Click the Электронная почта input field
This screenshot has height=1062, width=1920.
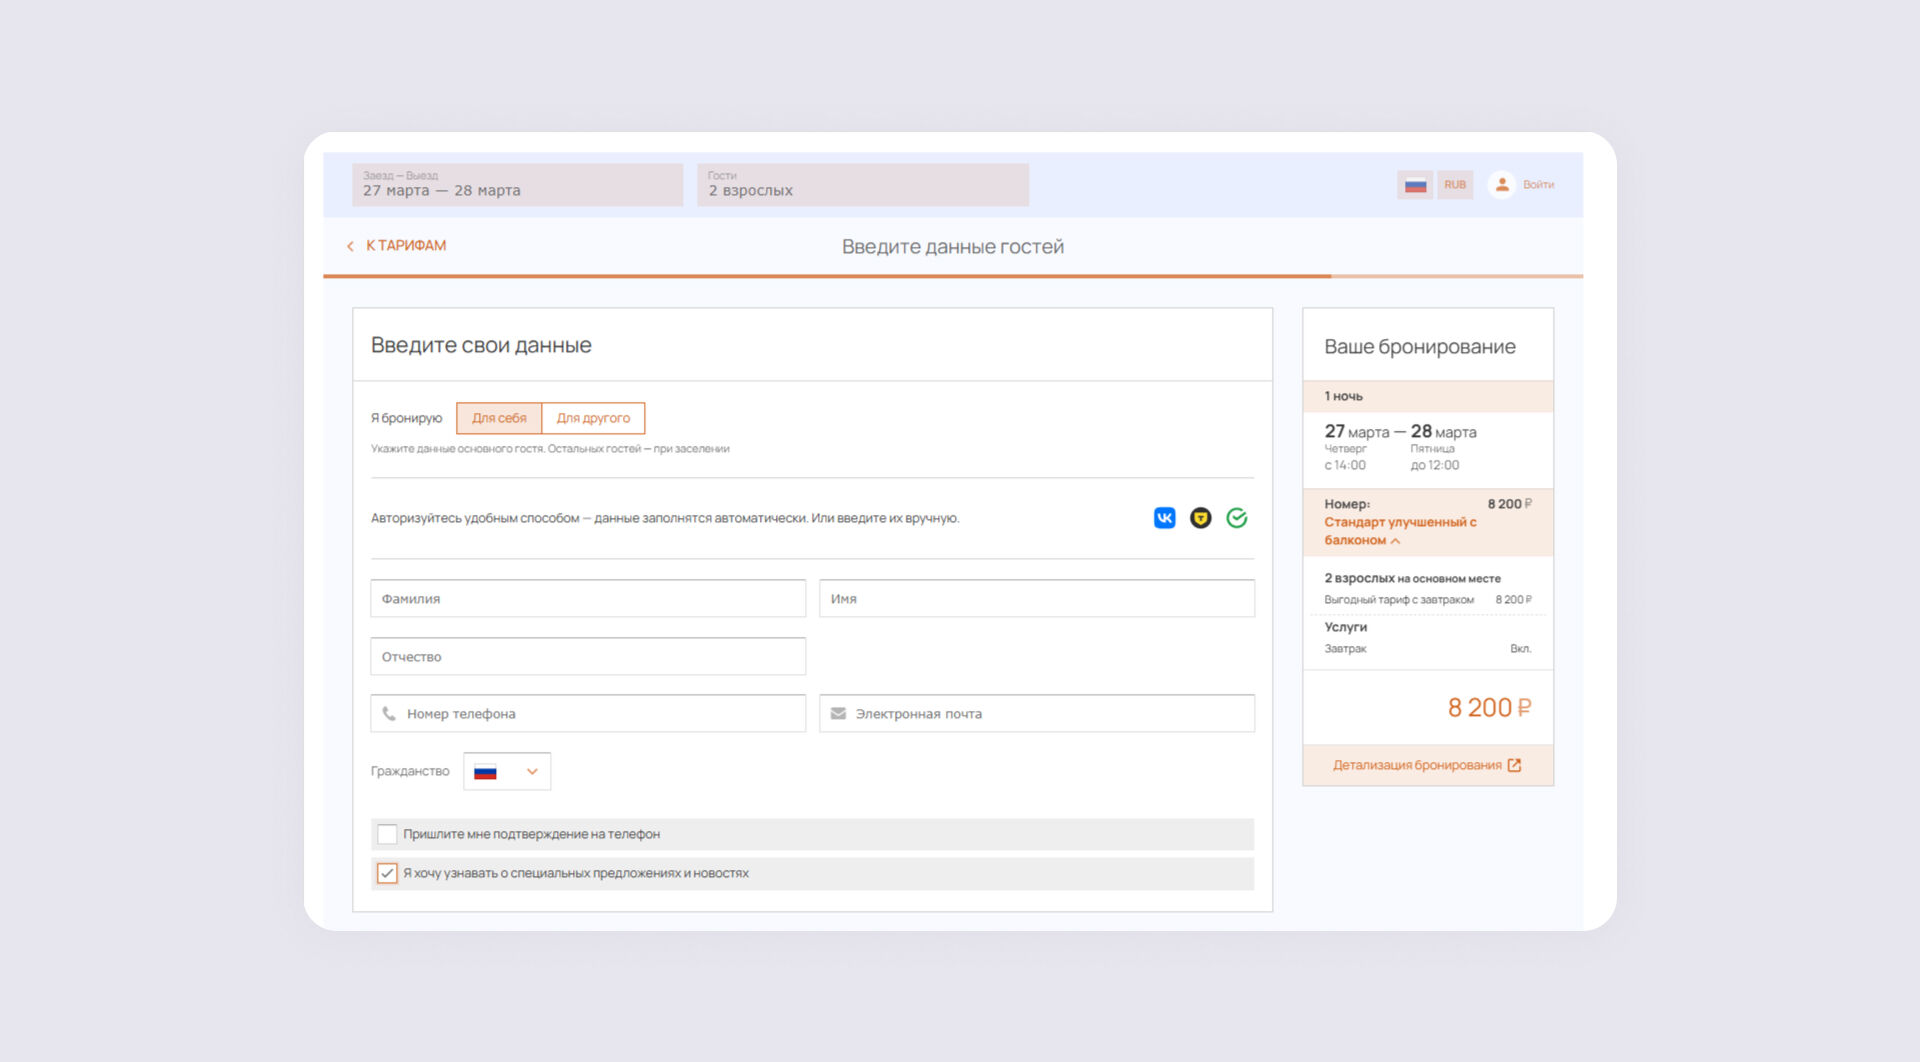pos(1036,714)
